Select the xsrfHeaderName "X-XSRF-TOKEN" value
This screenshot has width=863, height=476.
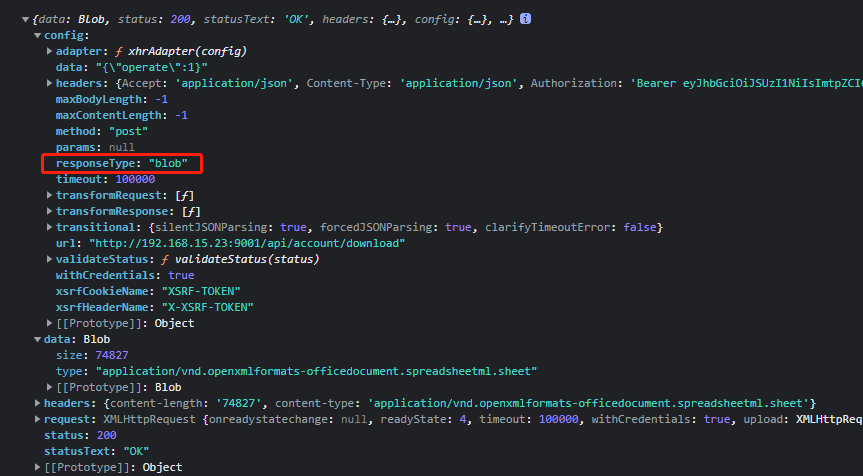(x=207, y=307)
